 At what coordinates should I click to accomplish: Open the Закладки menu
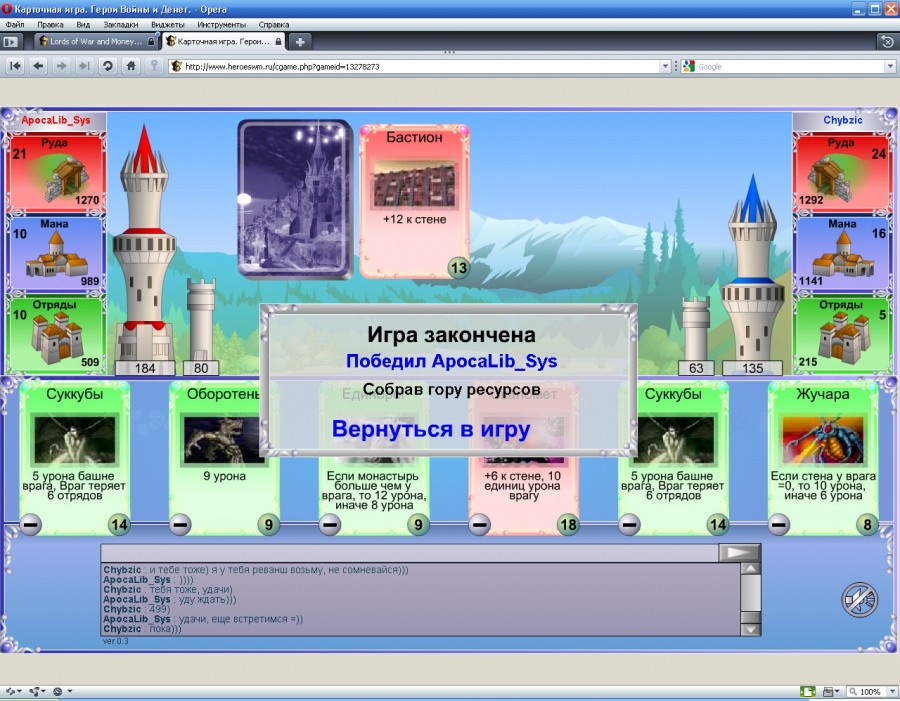click(121, 25)
